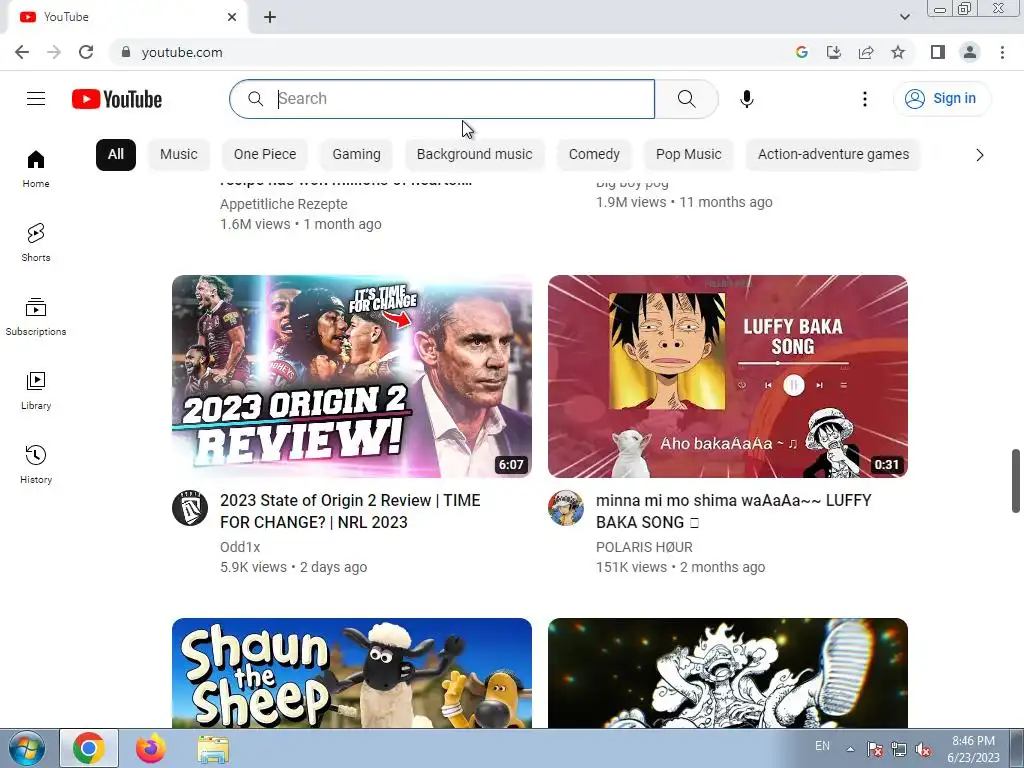Reload the YouTube page
Viewport: 1024px width, 768px height.
click(86, 52)
